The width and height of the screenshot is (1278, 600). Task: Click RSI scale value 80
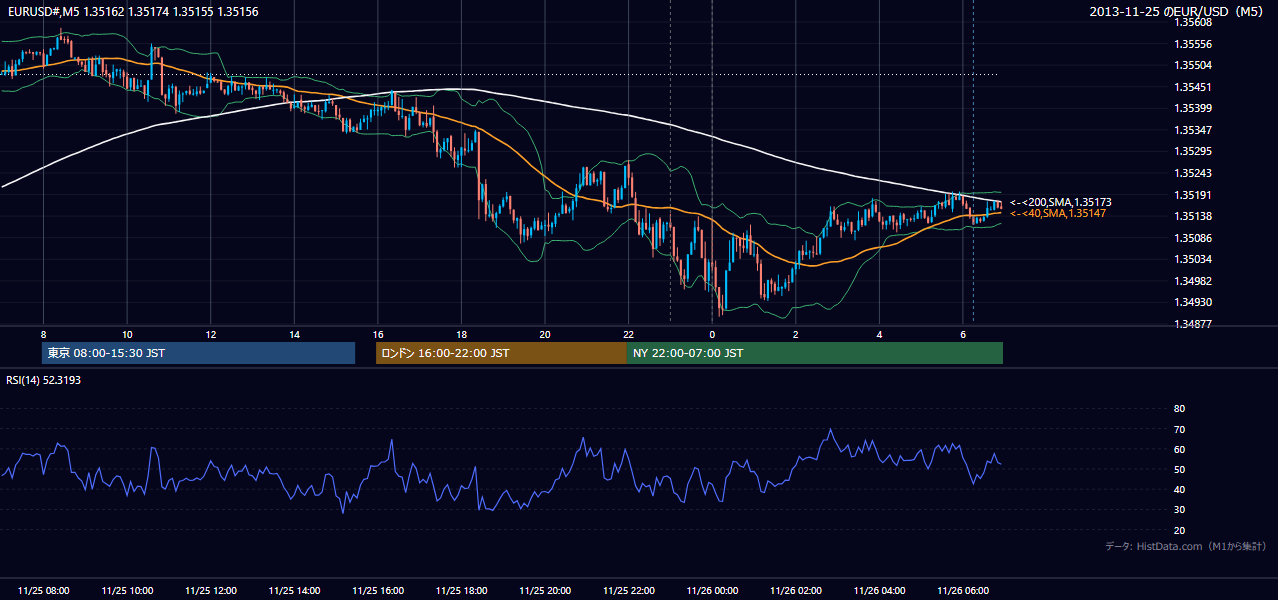[x=1179, y=409]
